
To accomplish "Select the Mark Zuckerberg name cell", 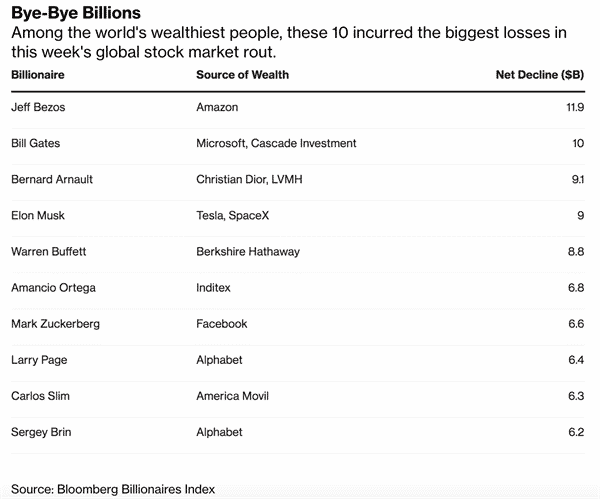I will coord(55,324).
